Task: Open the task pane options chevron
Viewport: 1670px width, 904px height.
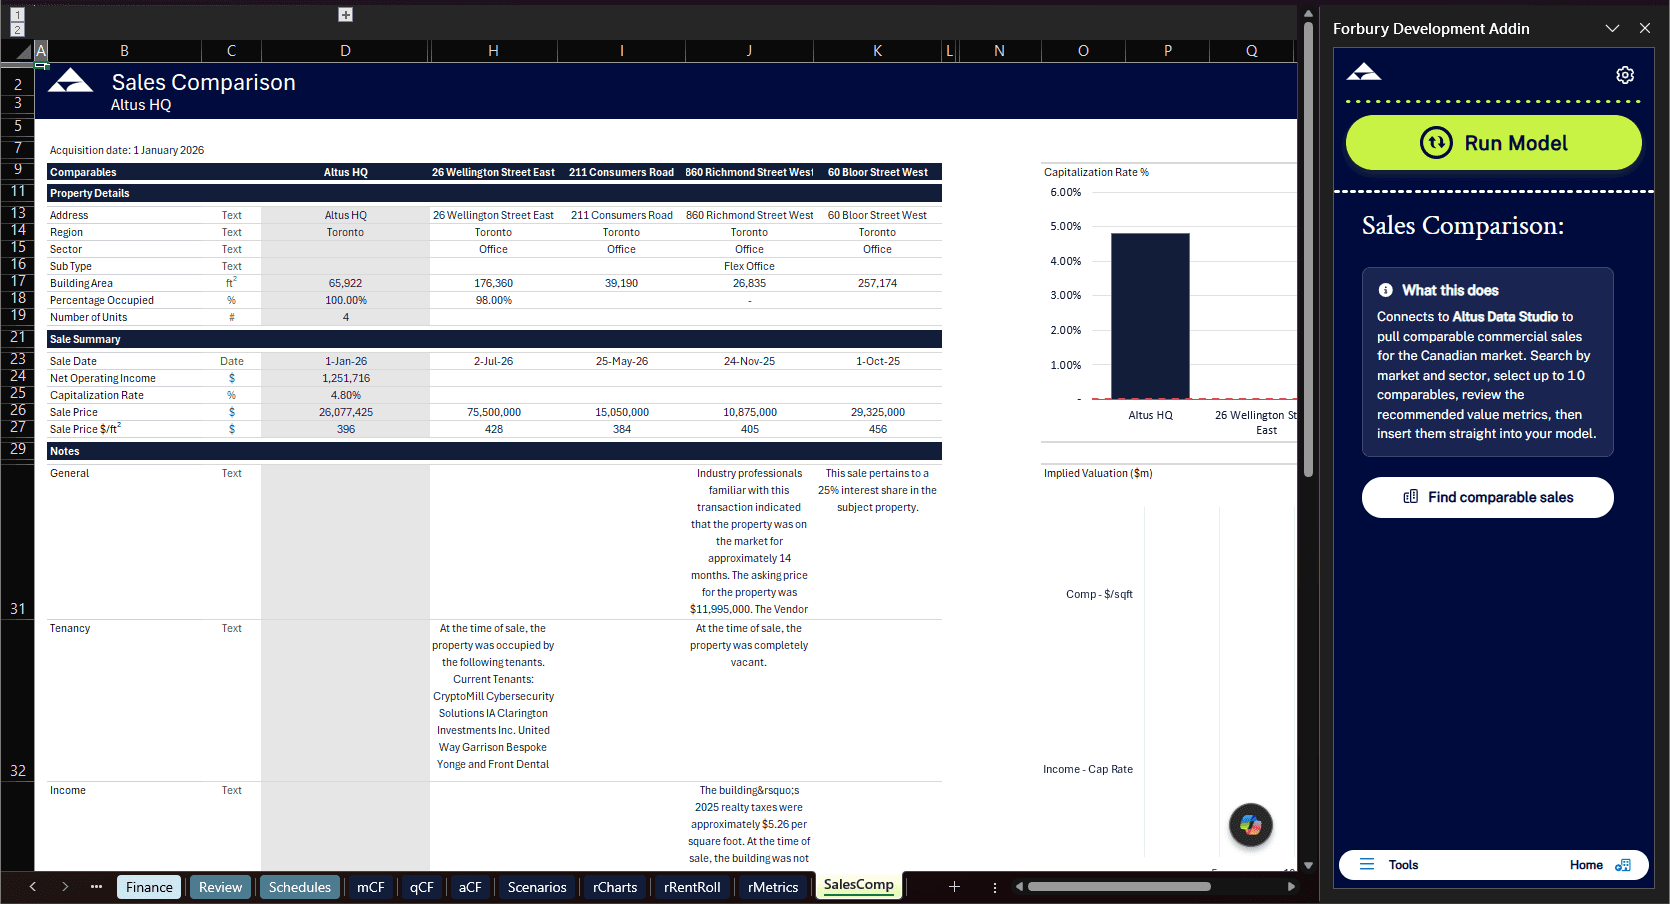Action: [x=1612, y=28]
